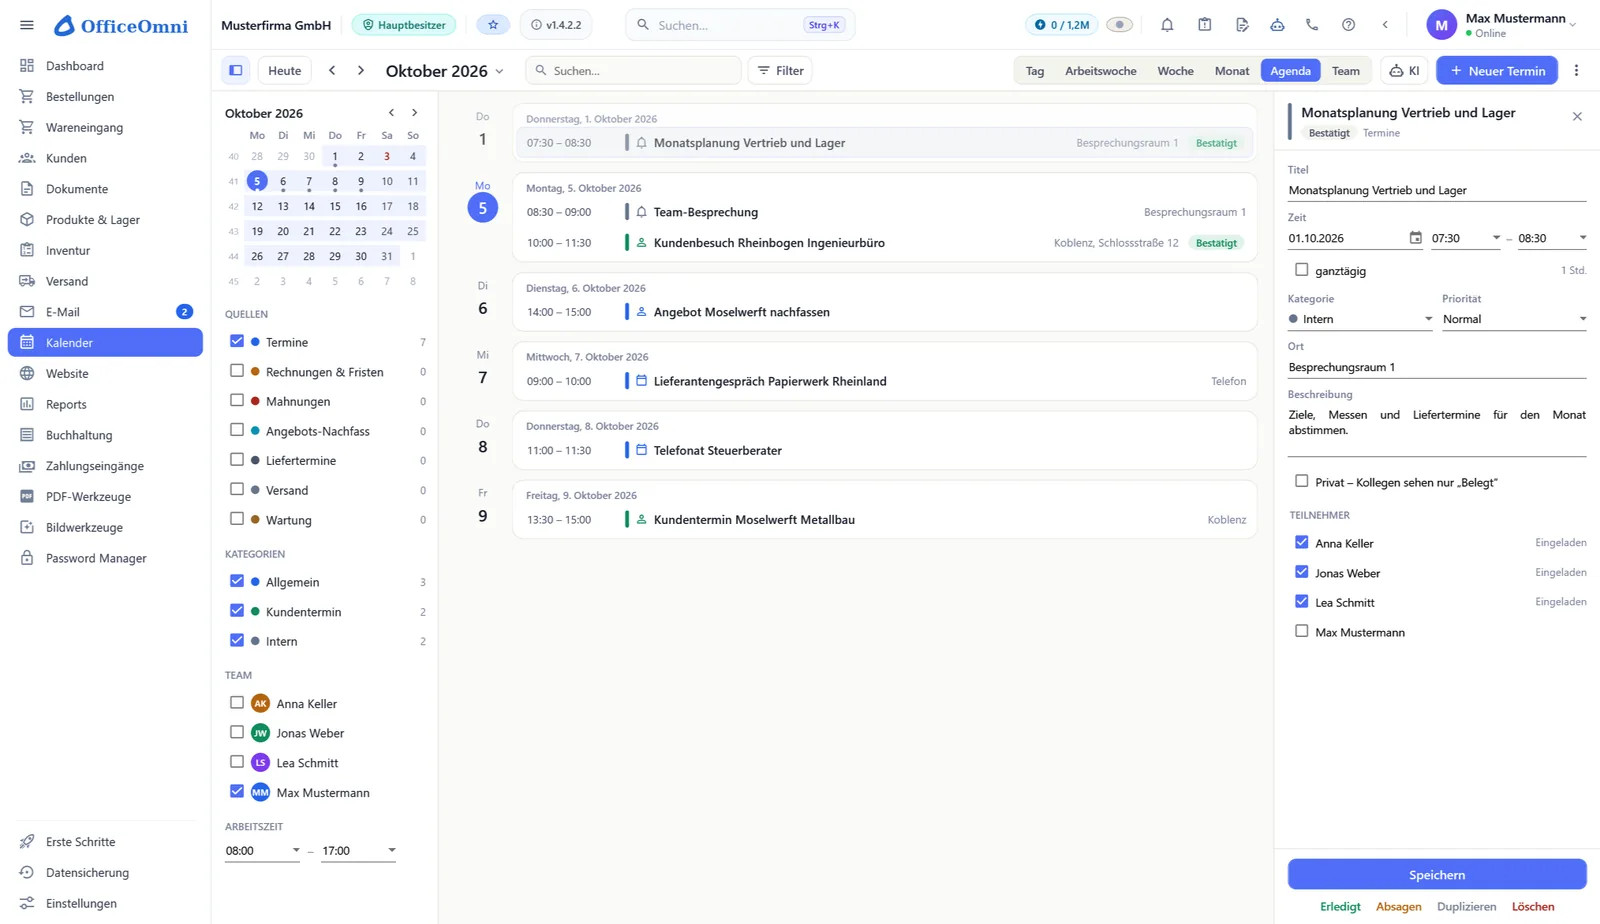Image resolution: width=1600 pixels, height=924 pixels.
Task: Check the ganztägig checkbox
Action: click(1301, 270)
